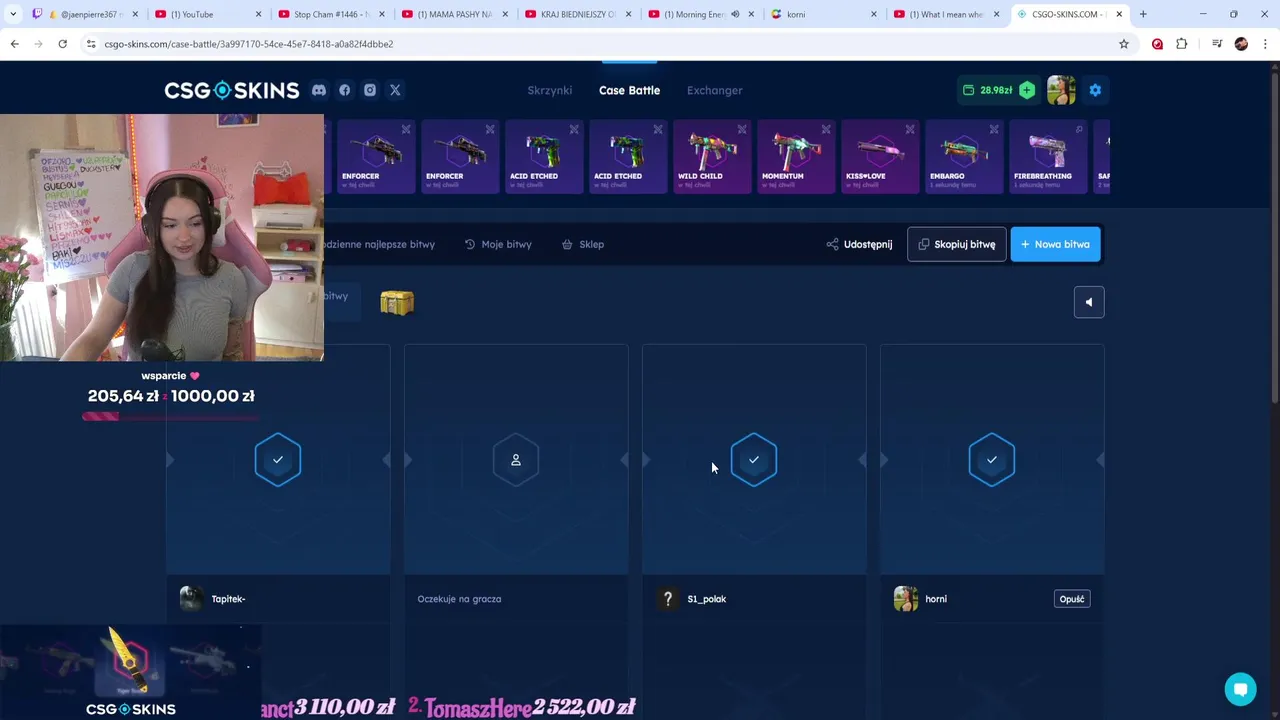
Task: Click the wsparcie donation progress bar
Action: point(170,416)
